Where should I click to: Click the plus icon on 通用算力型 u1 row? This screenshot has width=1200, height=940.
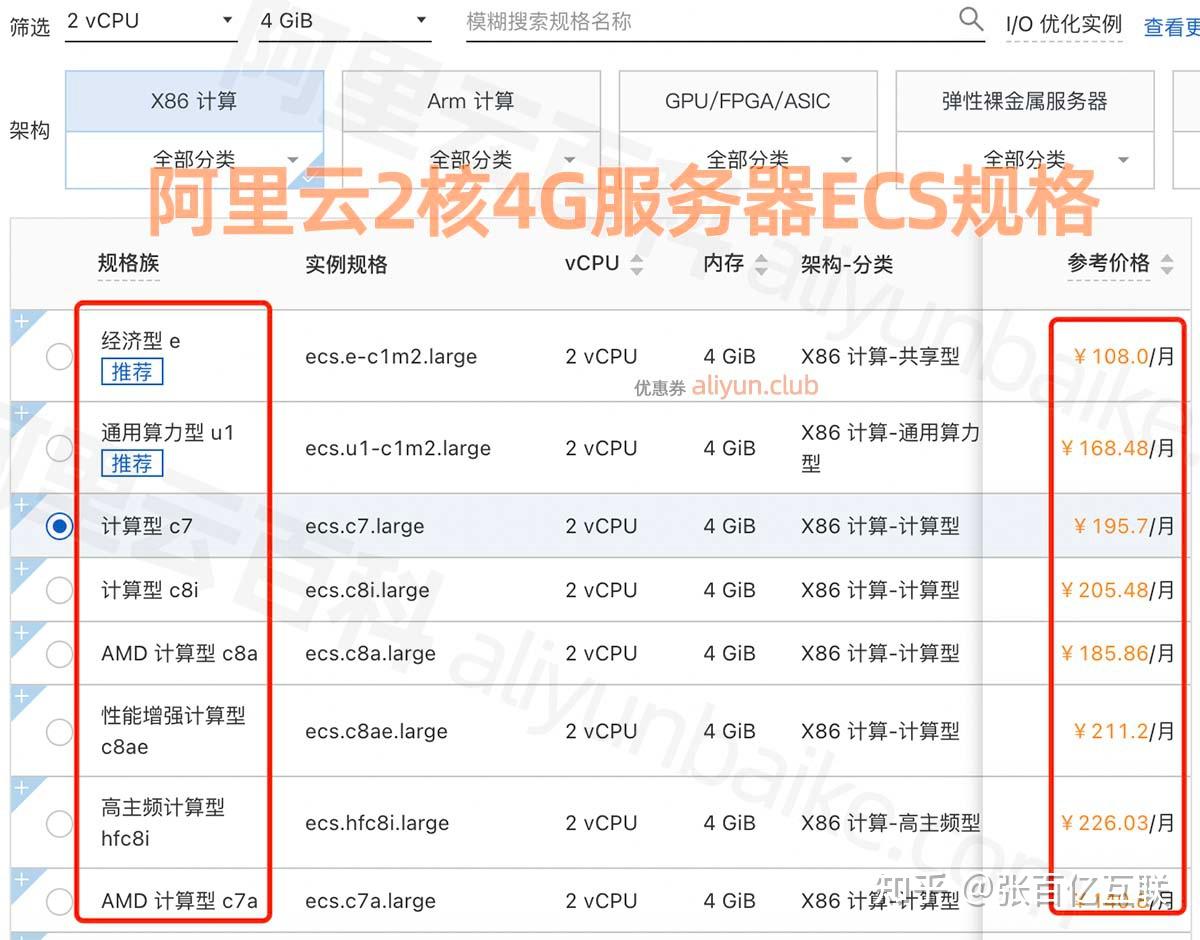pyautogui.click(x=21, y=410)
